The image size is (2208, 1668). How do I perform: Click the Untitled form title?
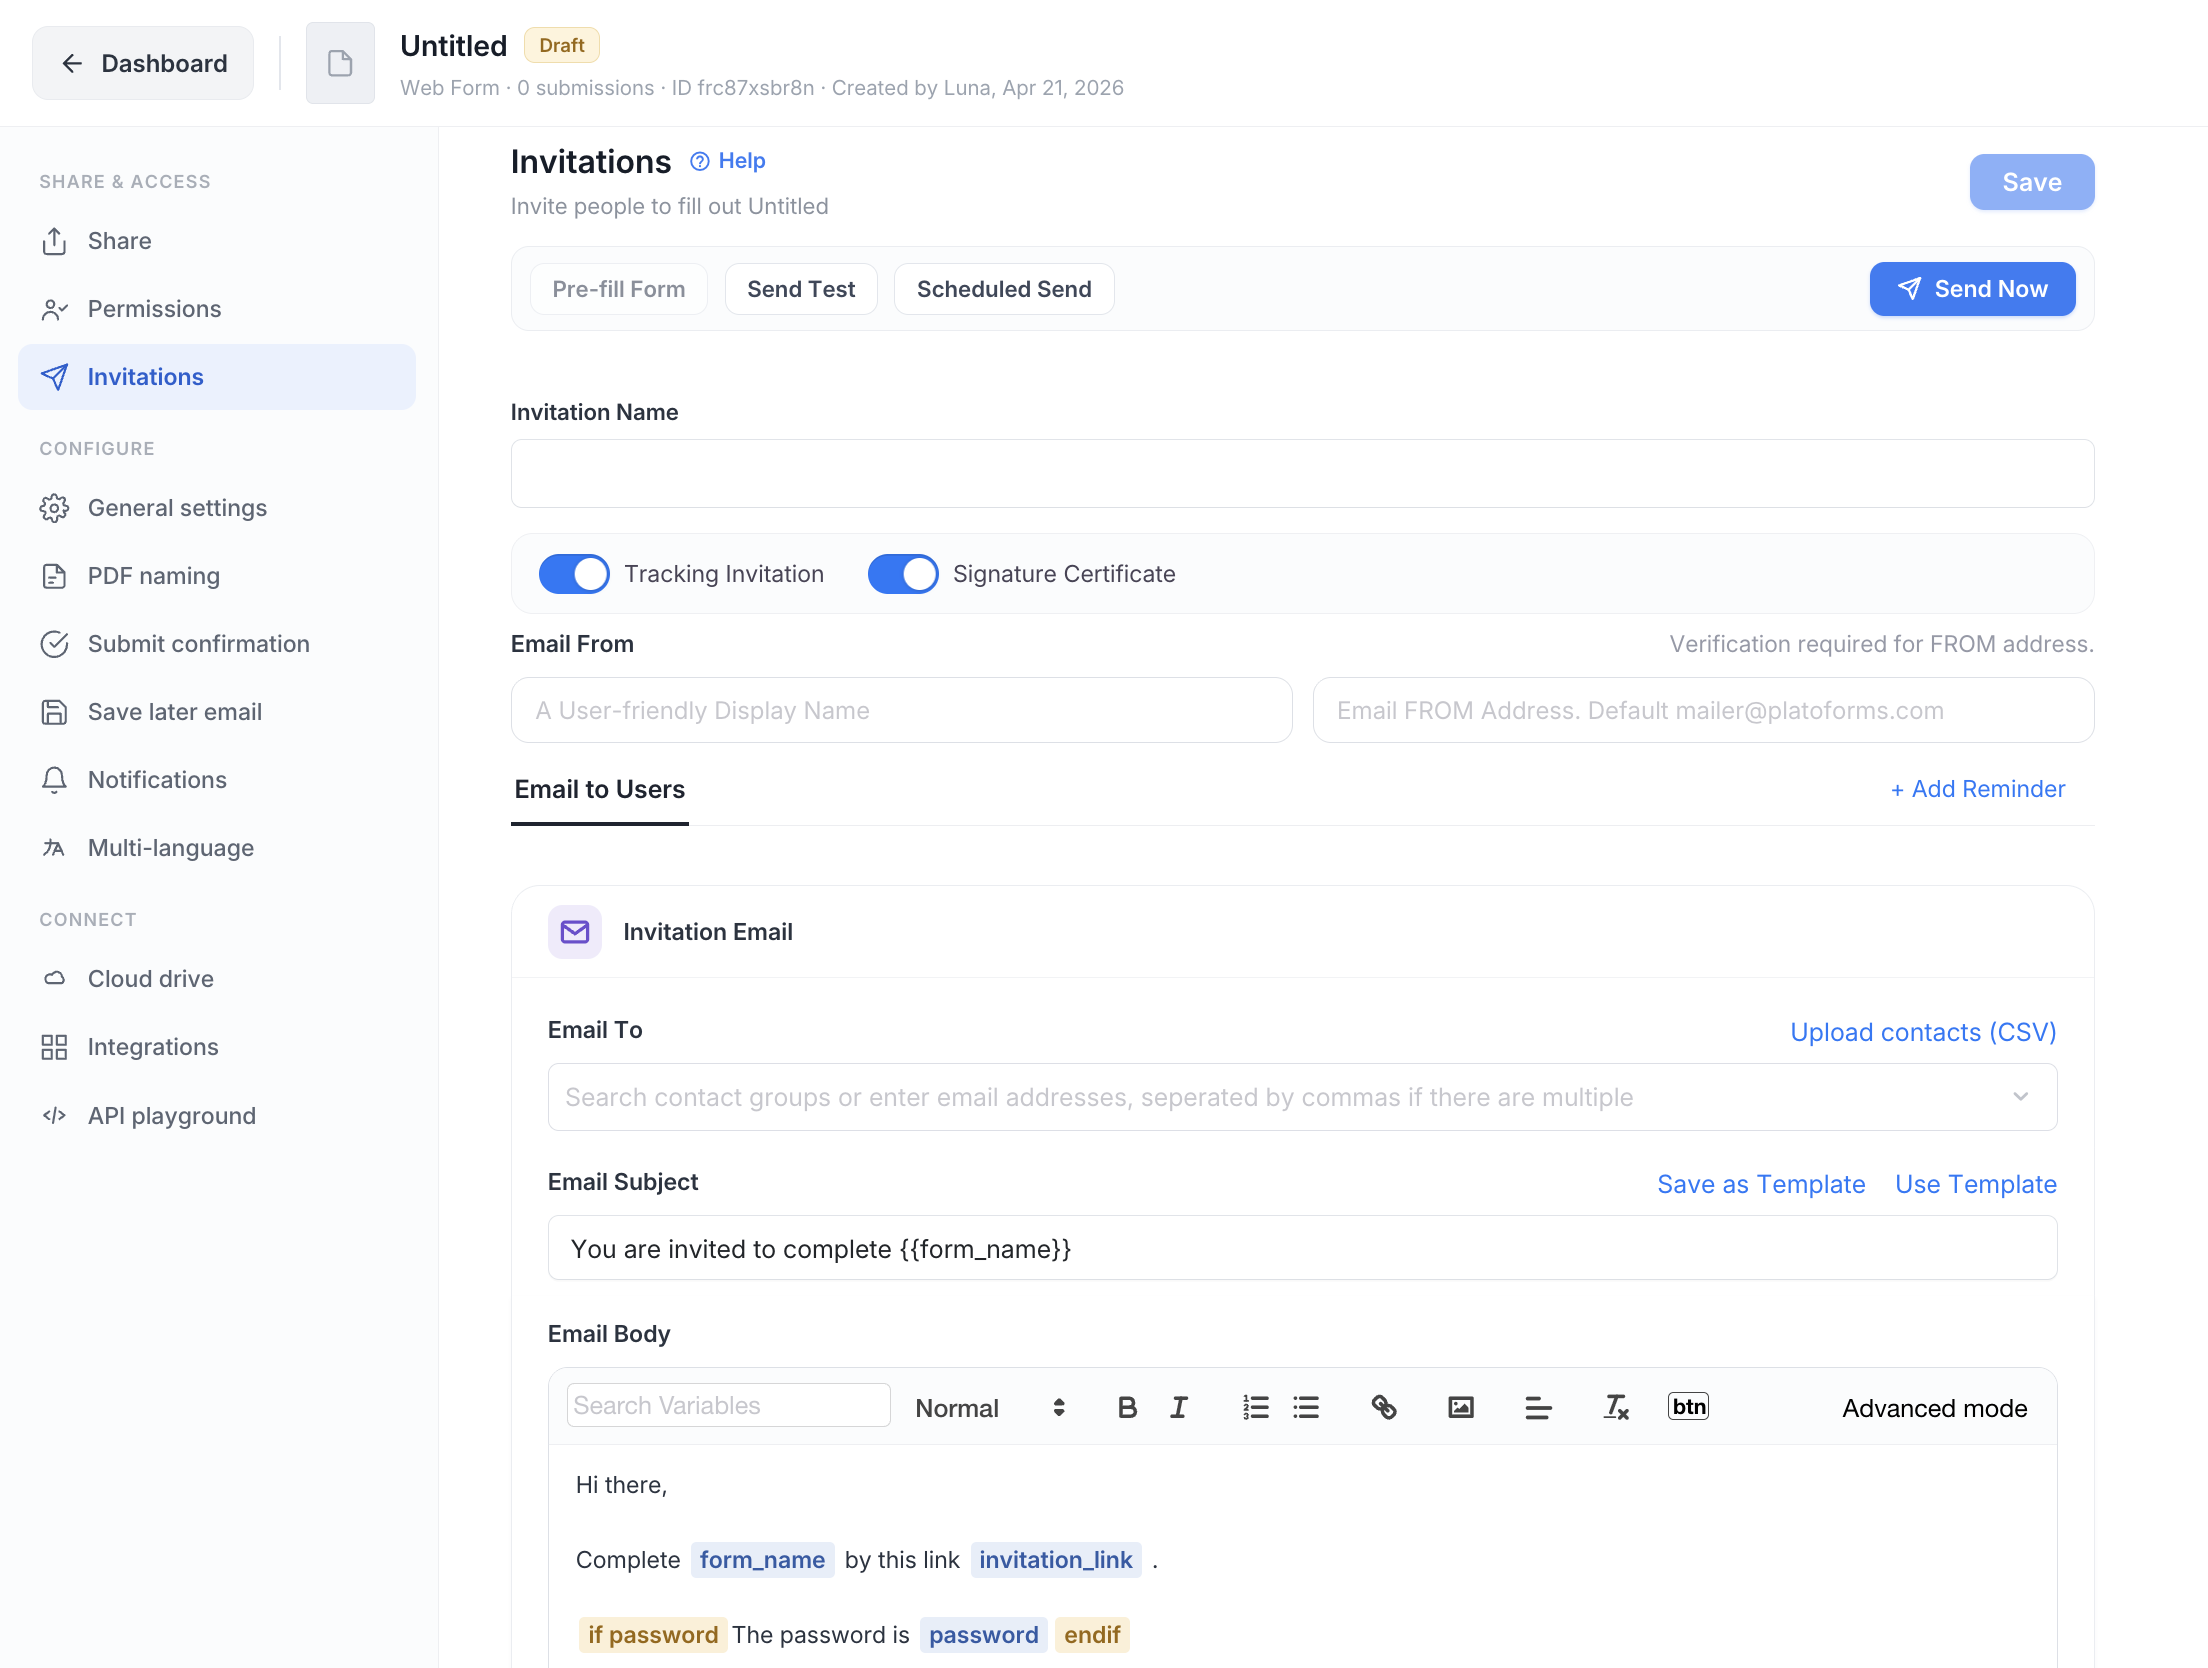tap(454, 46)
